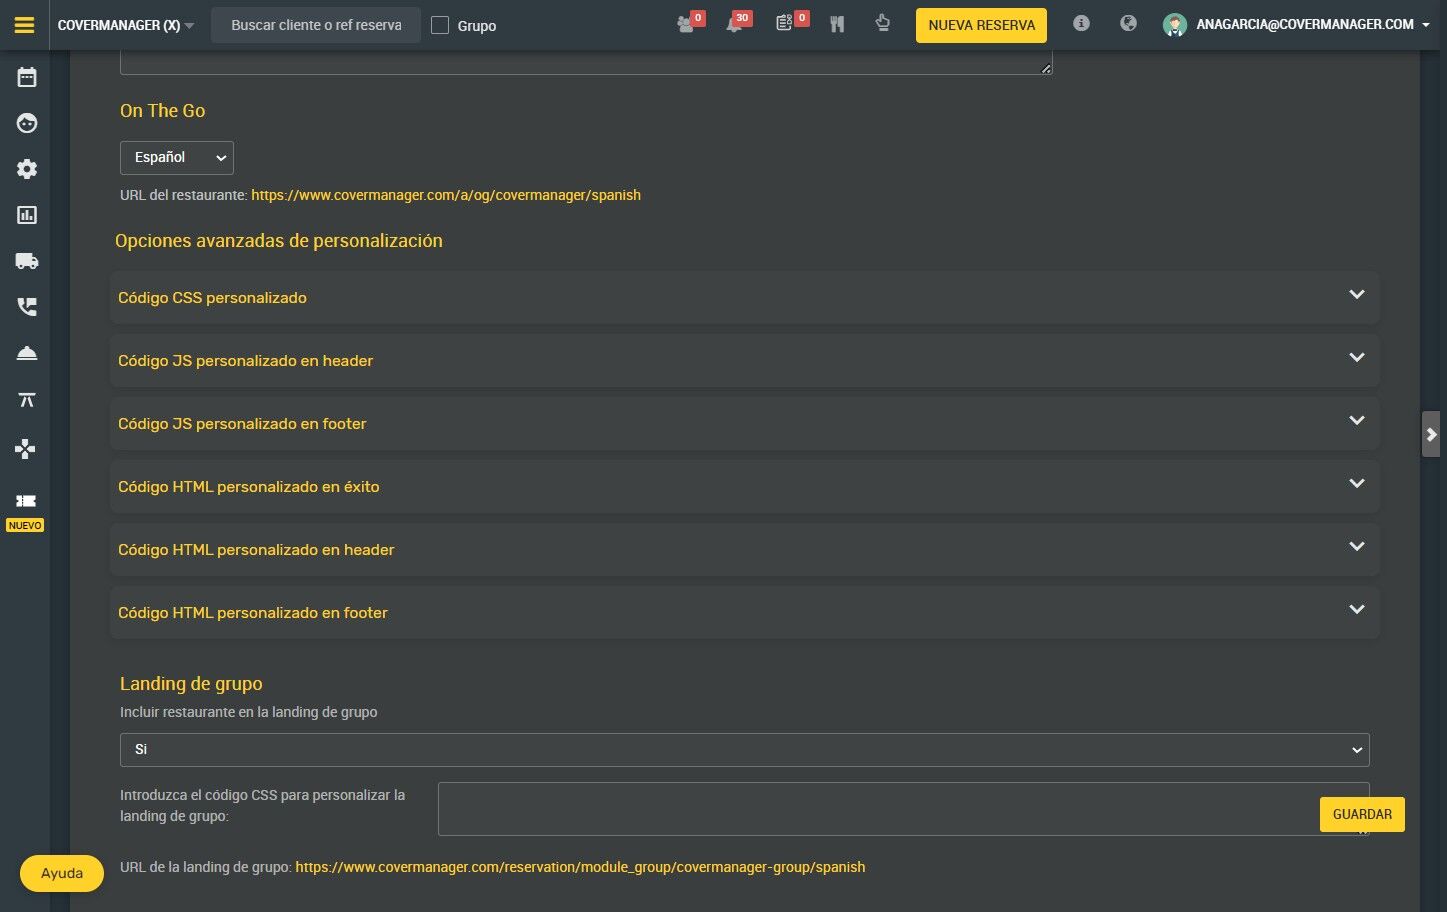
Task: Open the phone calls sidebar icon
Action: coord(27,307)
